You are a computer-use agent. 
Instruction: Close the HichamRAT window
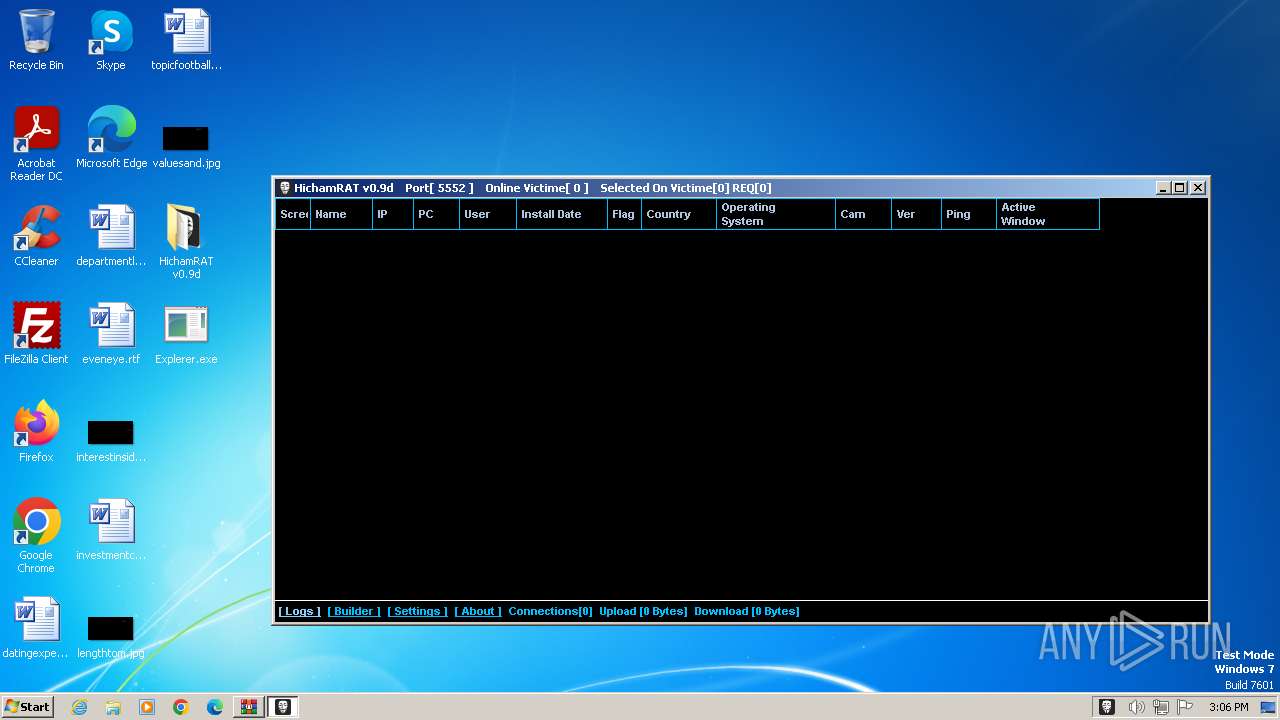pyautogui.click(x=1198, y=188)
